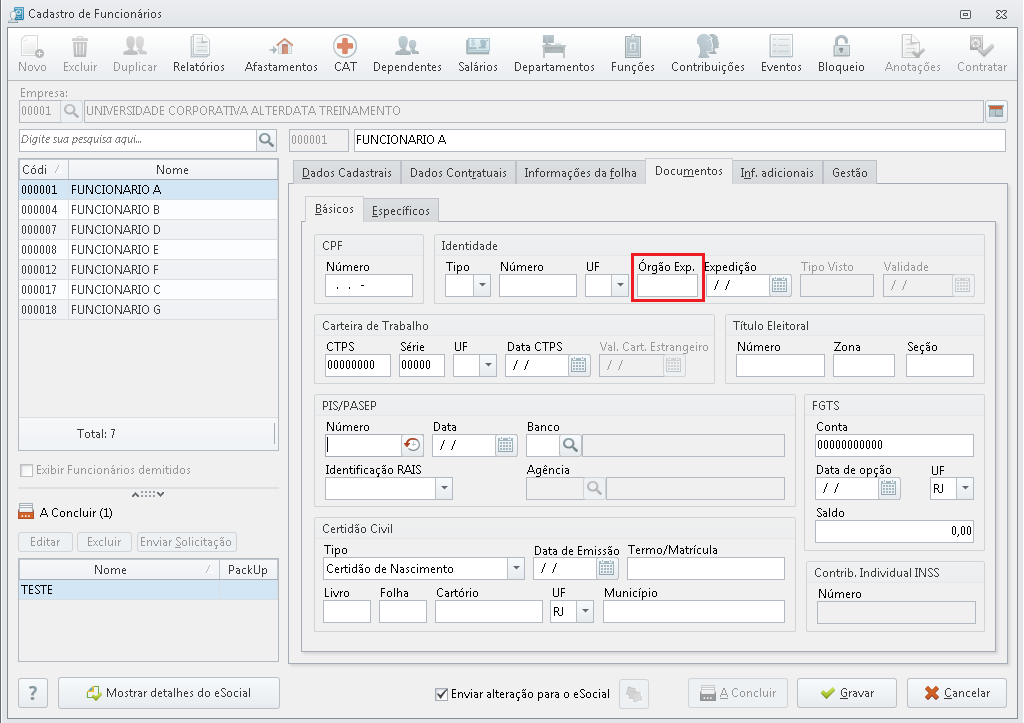
Task: Click the PIS/PASEP Número history icon
Action: click(412, 445)
